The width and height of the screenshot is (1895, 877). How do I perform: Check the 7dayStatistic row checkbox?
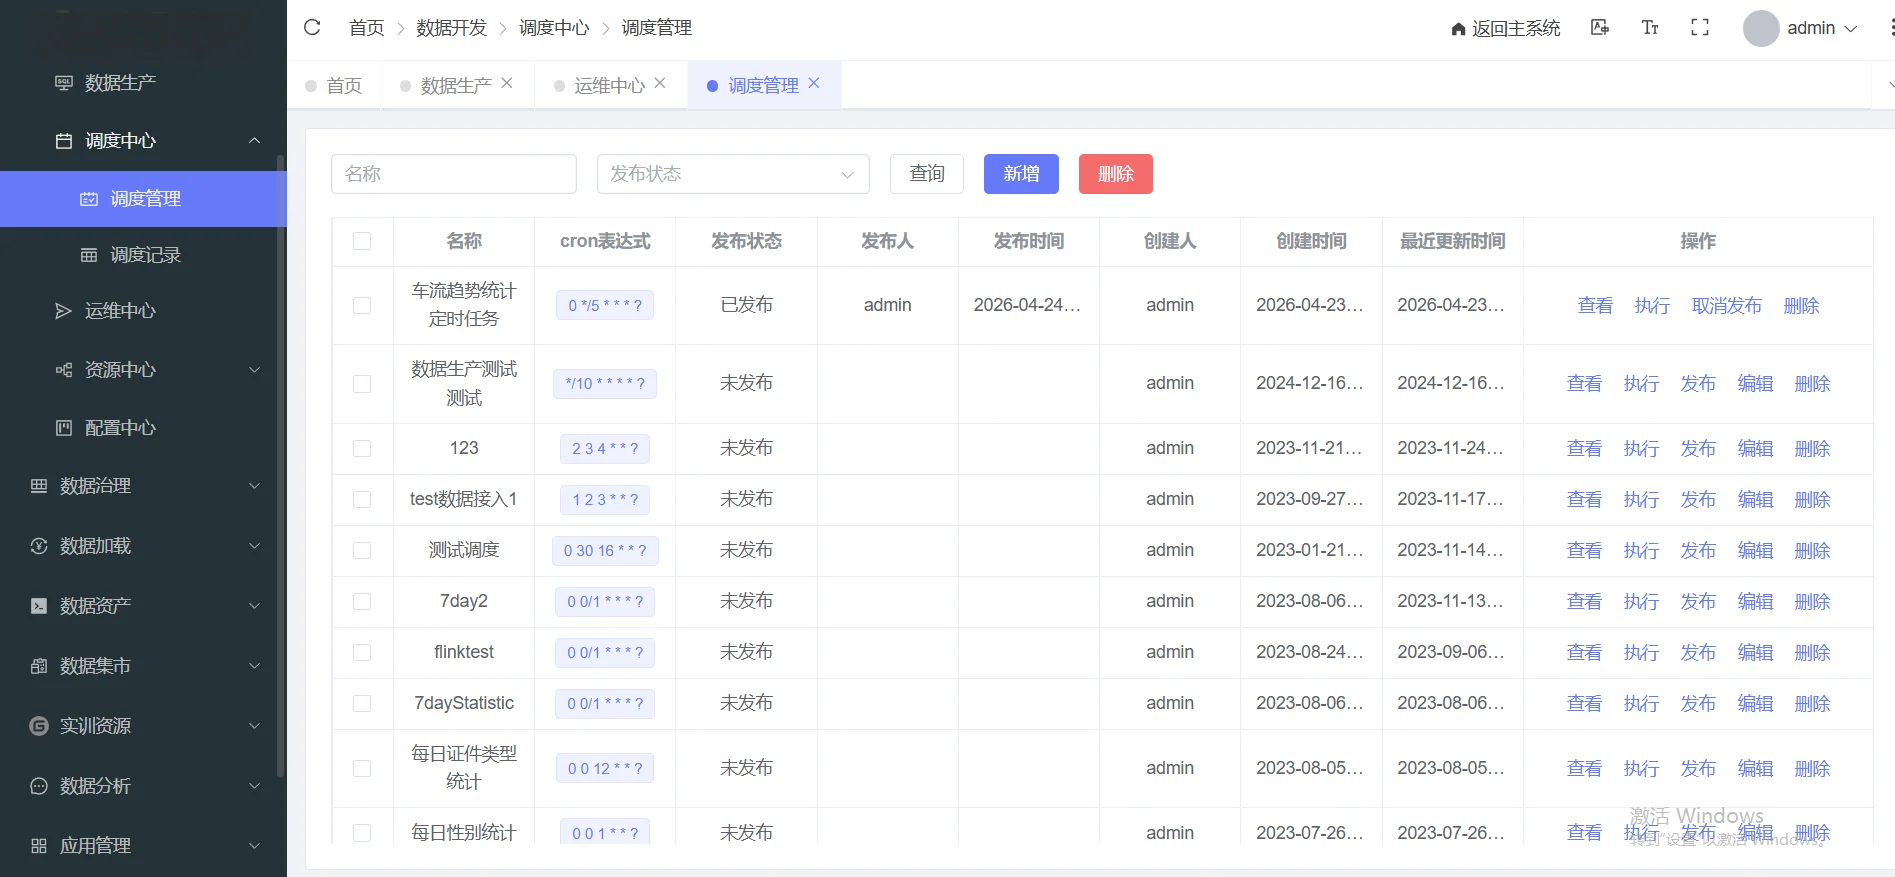pos(362,704)
